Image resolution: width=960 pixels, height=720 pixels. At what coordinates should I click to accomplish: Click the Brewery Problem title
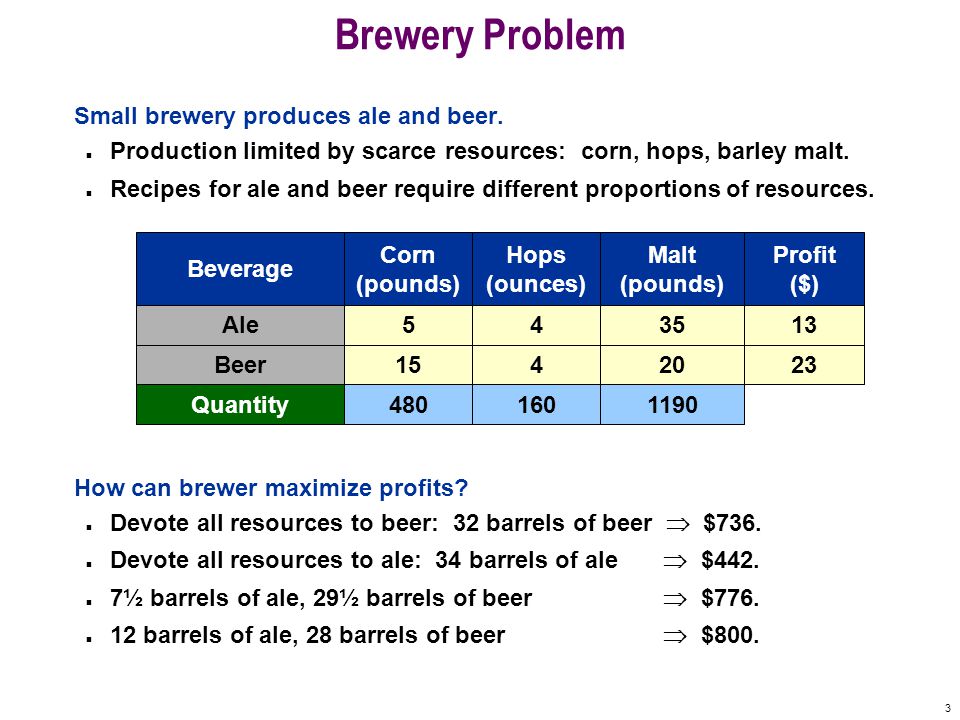click(x=480, y=36)
